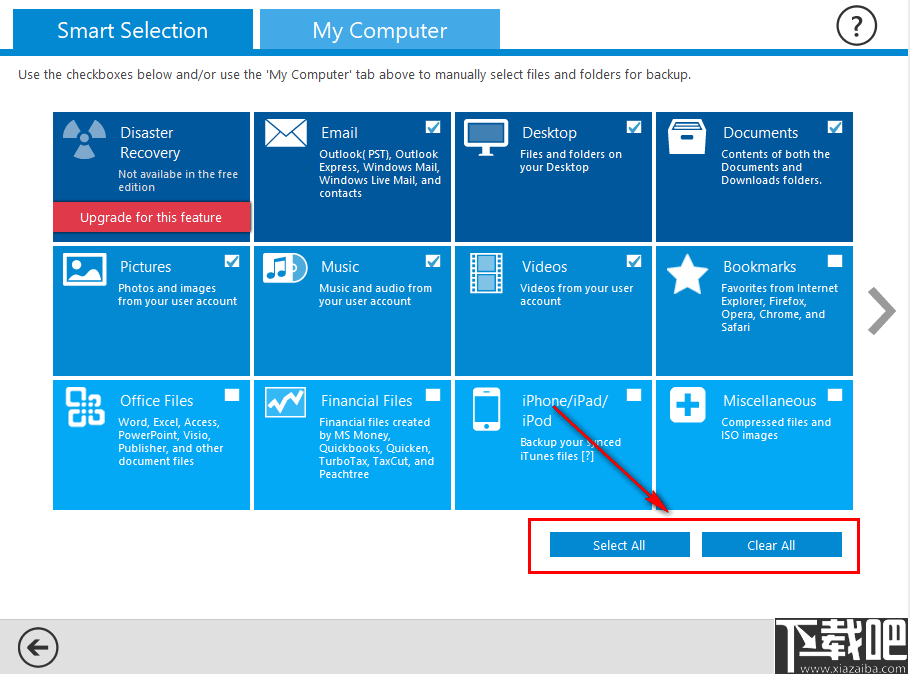Click the Email envelope icon
This screenshot has height=674, width=910.
286,133
